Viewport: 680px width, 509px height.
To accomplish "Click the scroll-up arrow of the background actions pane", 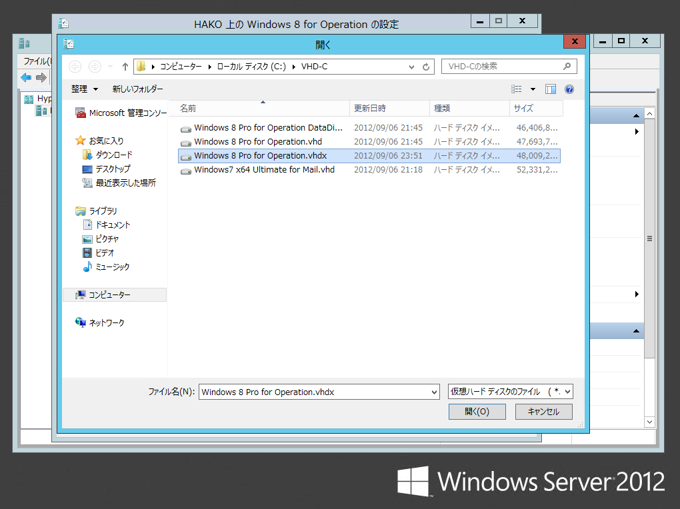I will tap(649, 114).
